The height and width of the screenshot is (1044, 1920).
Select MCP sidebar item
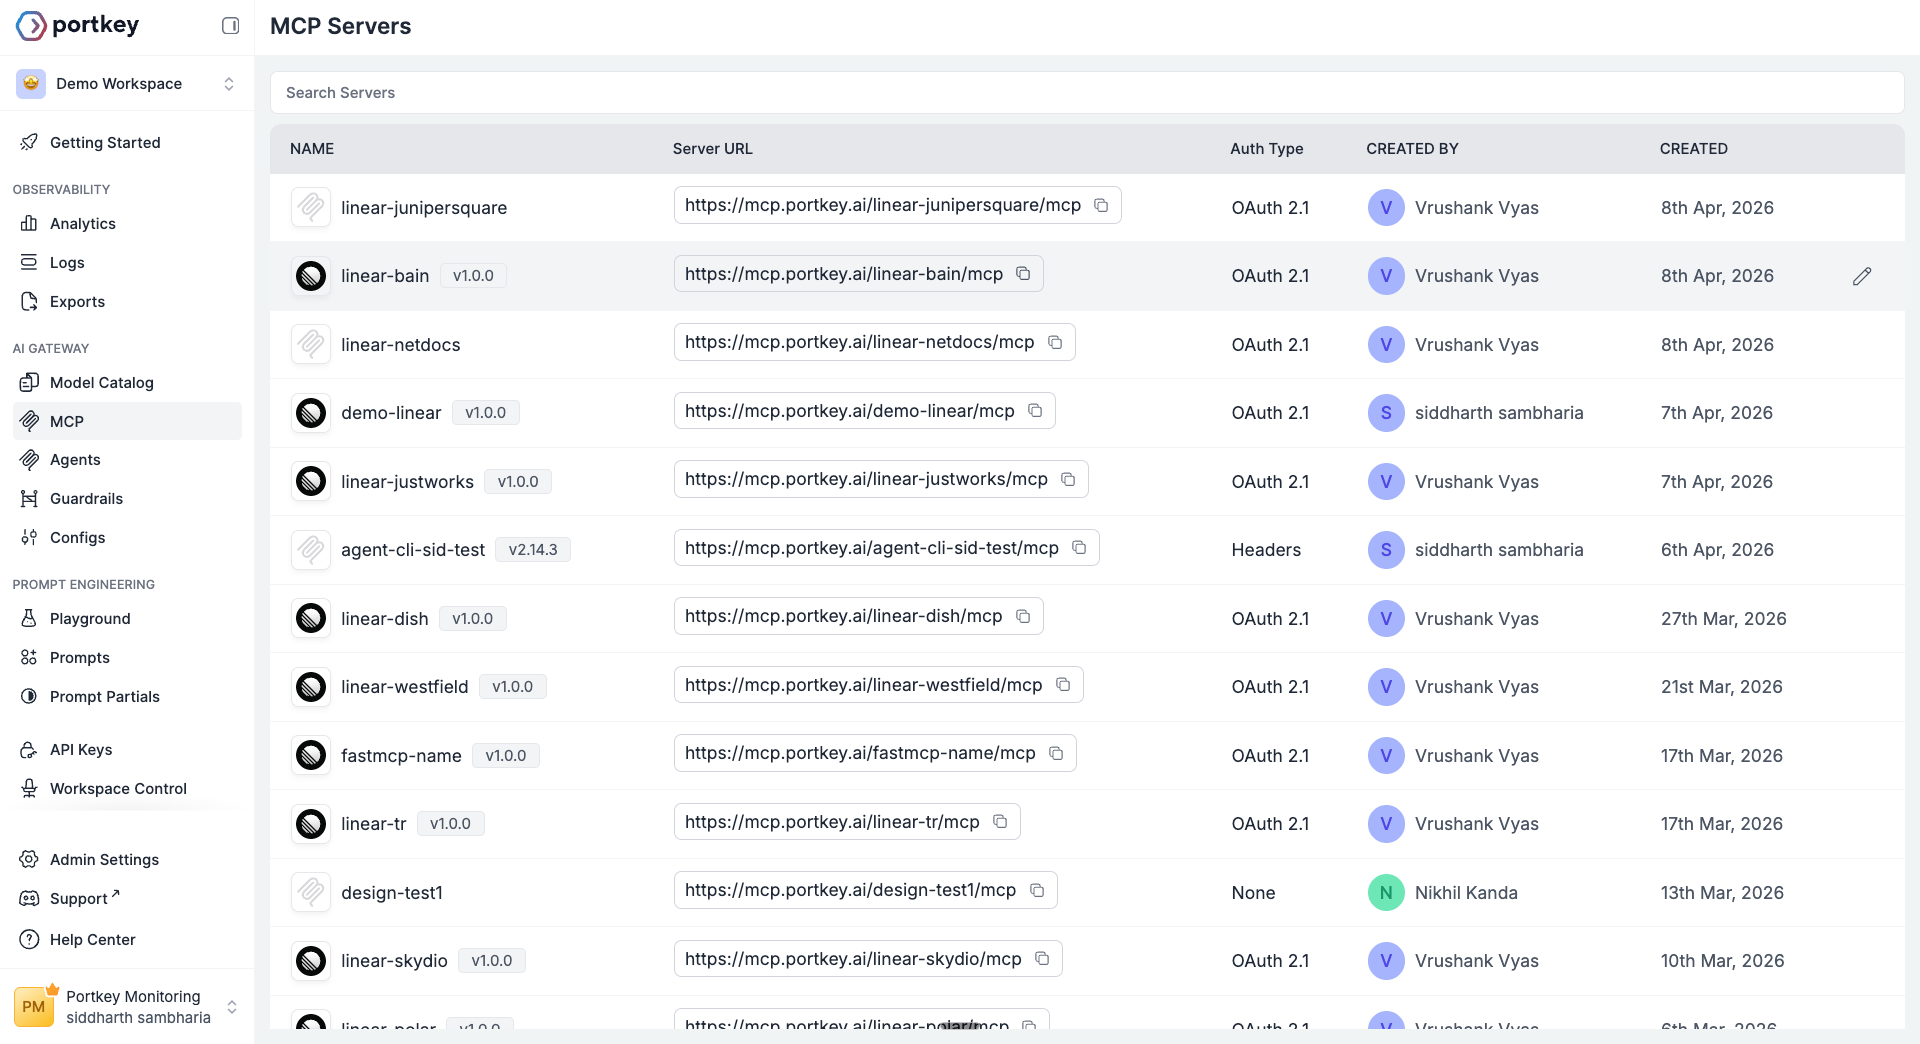tap(127, 422)
